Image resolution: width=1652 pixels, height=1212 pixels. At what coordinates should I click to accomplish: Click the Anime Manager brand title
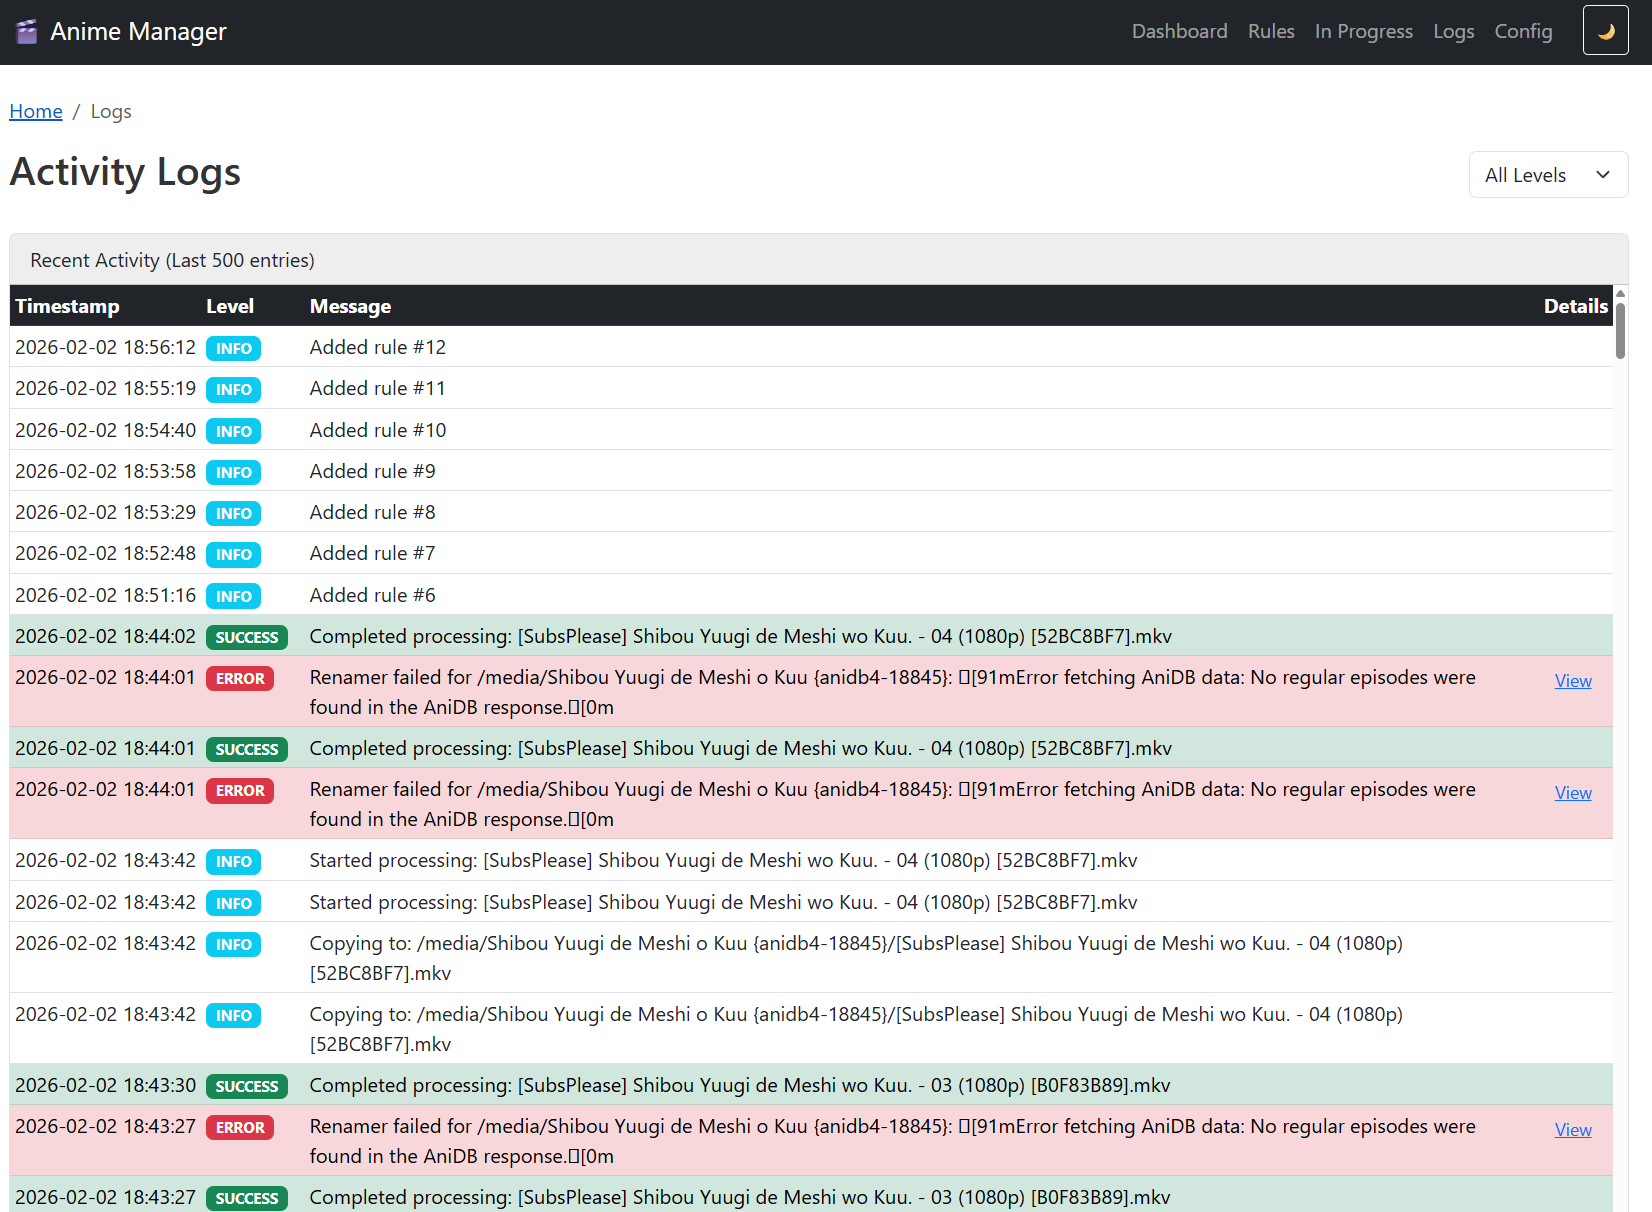138,32
